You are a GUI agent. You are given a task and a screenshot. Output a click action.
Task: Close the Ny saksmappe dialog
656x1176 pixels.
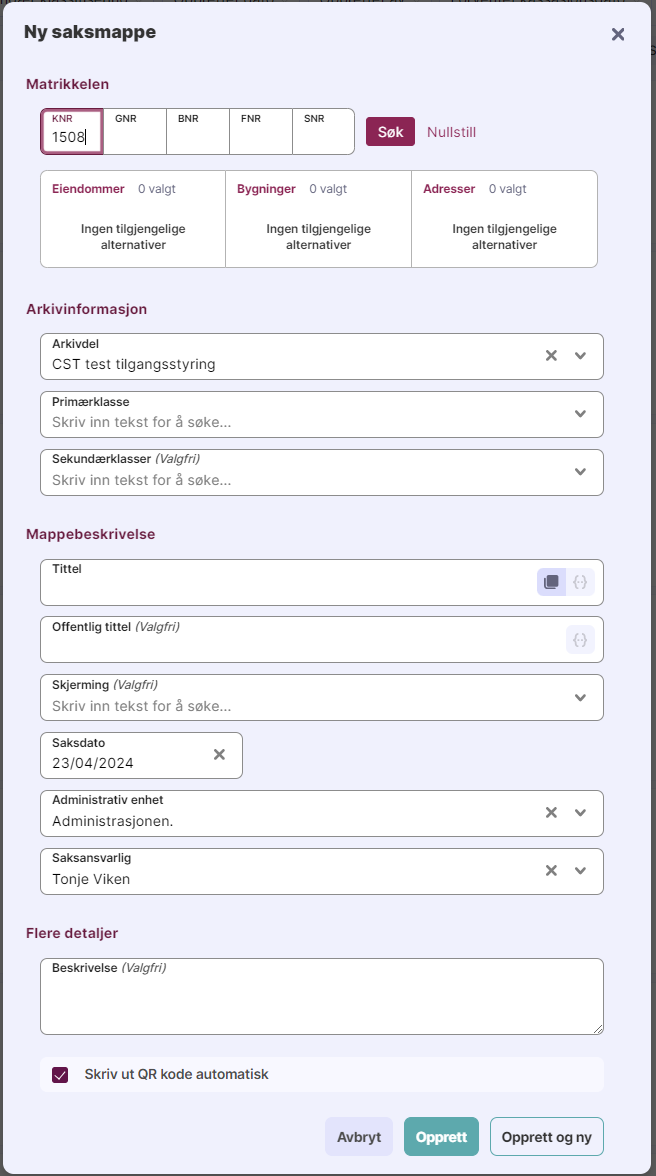tap(618, 35)
